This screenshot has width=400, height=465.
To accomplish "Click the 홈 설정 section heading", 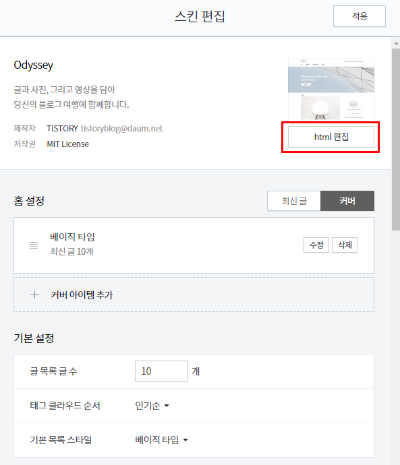I will click(x=29, y=201).
